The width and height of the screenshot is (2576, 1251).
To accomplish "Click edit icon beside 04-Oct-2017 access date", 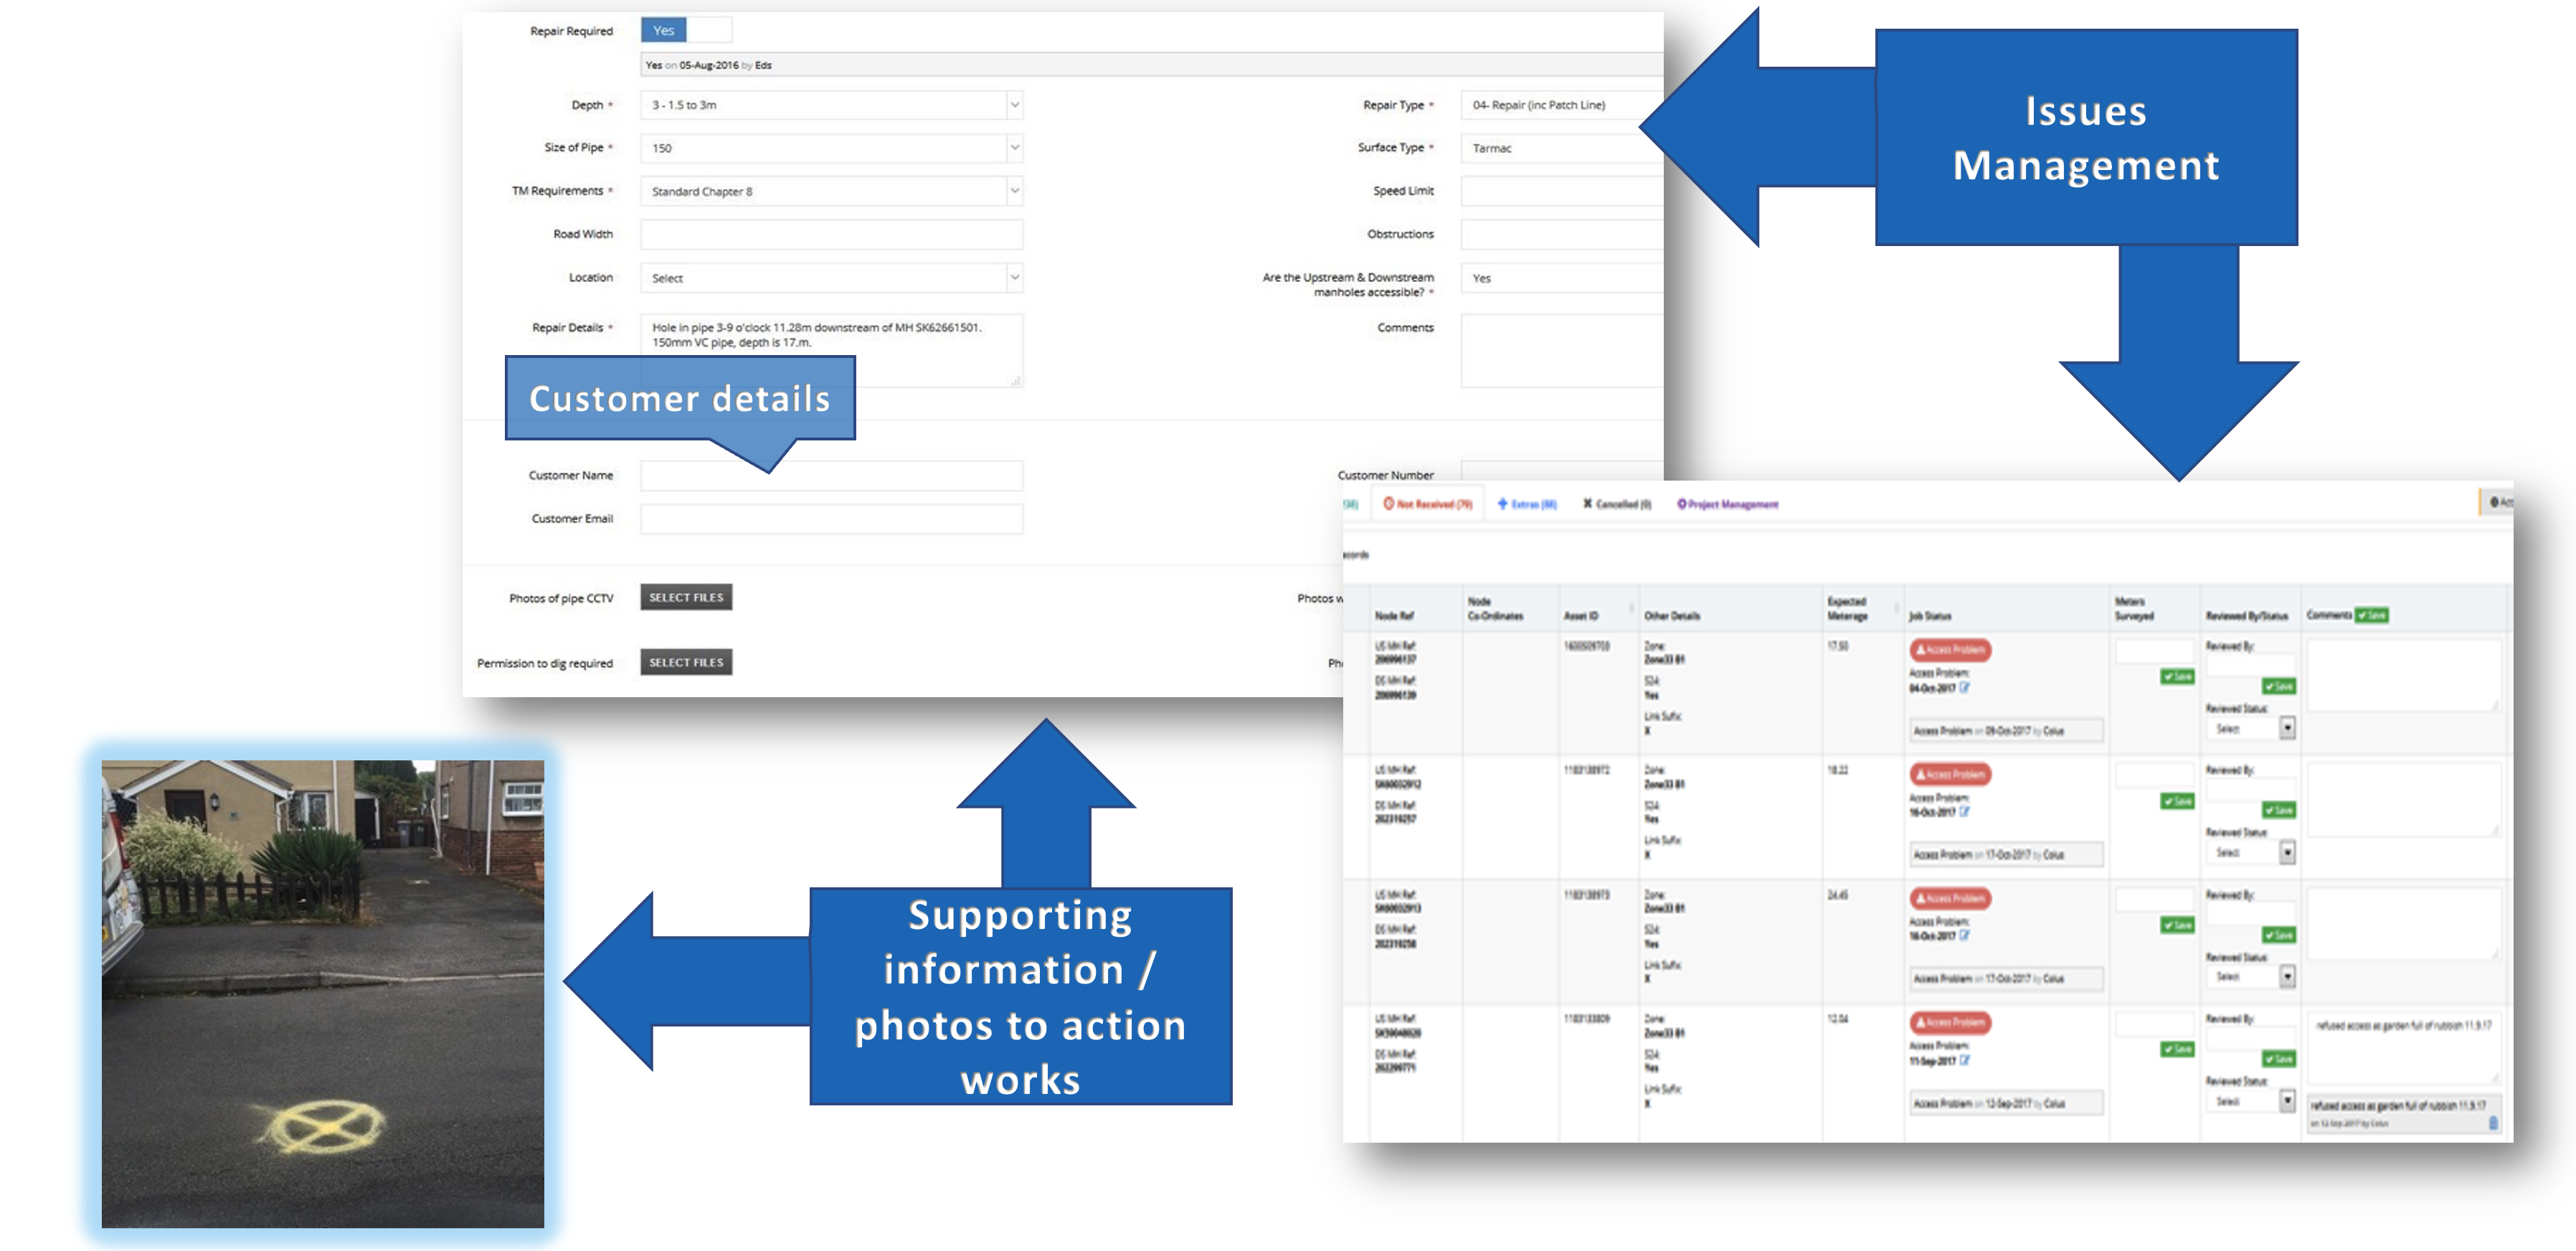I will tap(1965, 688).
